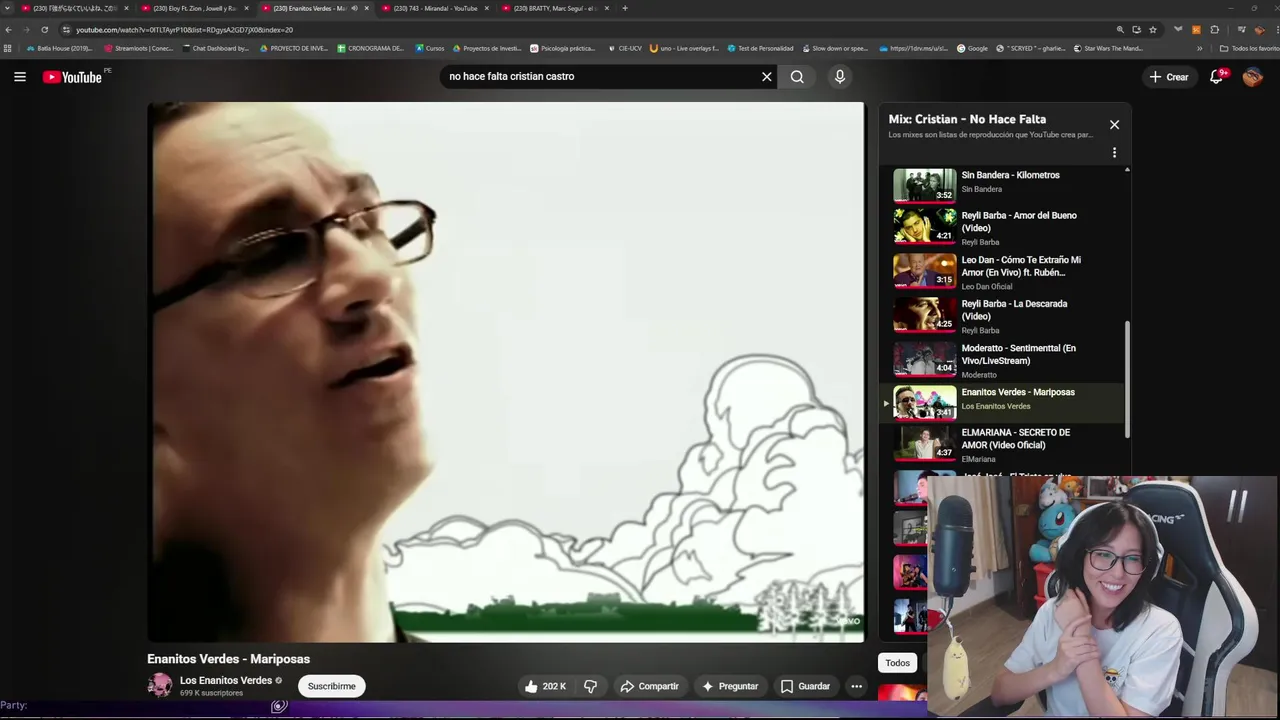Open the CRONOGRAMA DE... bookmark
Screen dimensions: 1280x720
pyautogui.click(x=371, y=48)
